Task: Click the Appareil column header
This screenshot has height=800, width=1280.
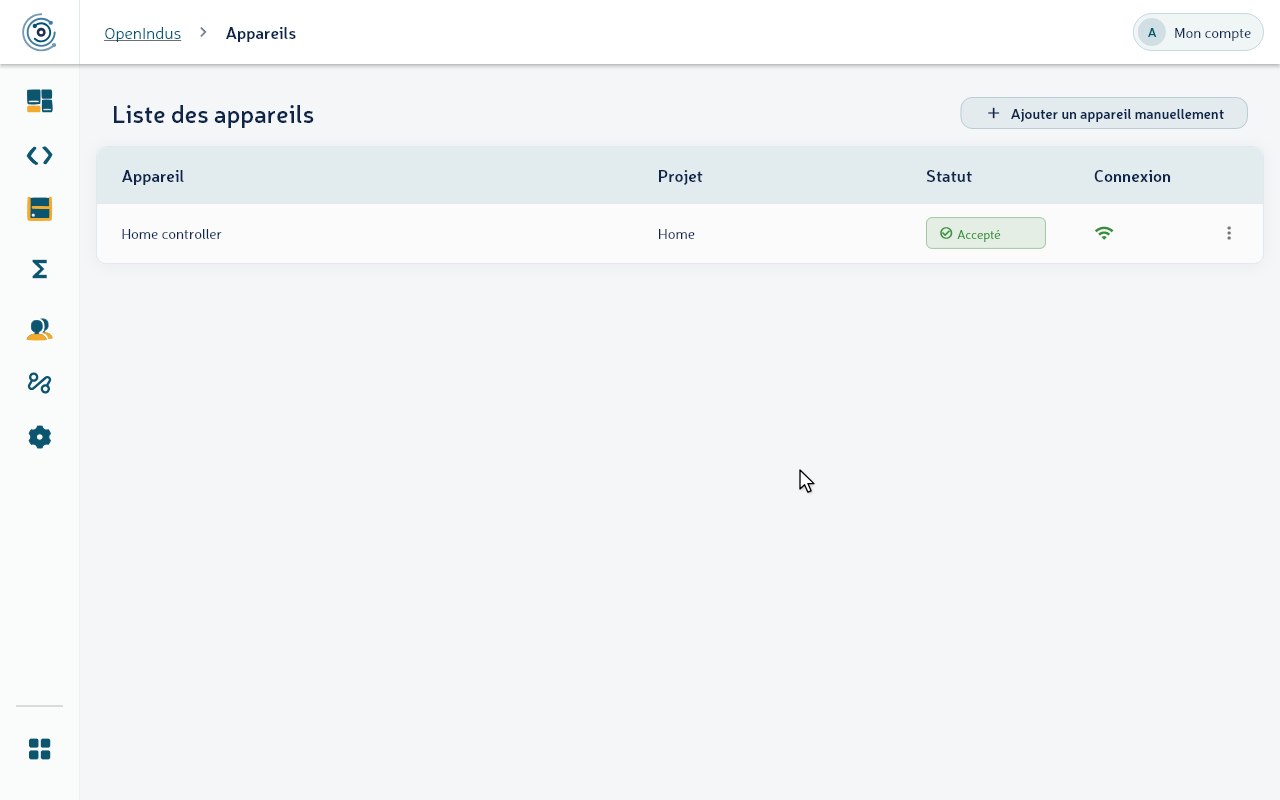Action: [153, 176]
